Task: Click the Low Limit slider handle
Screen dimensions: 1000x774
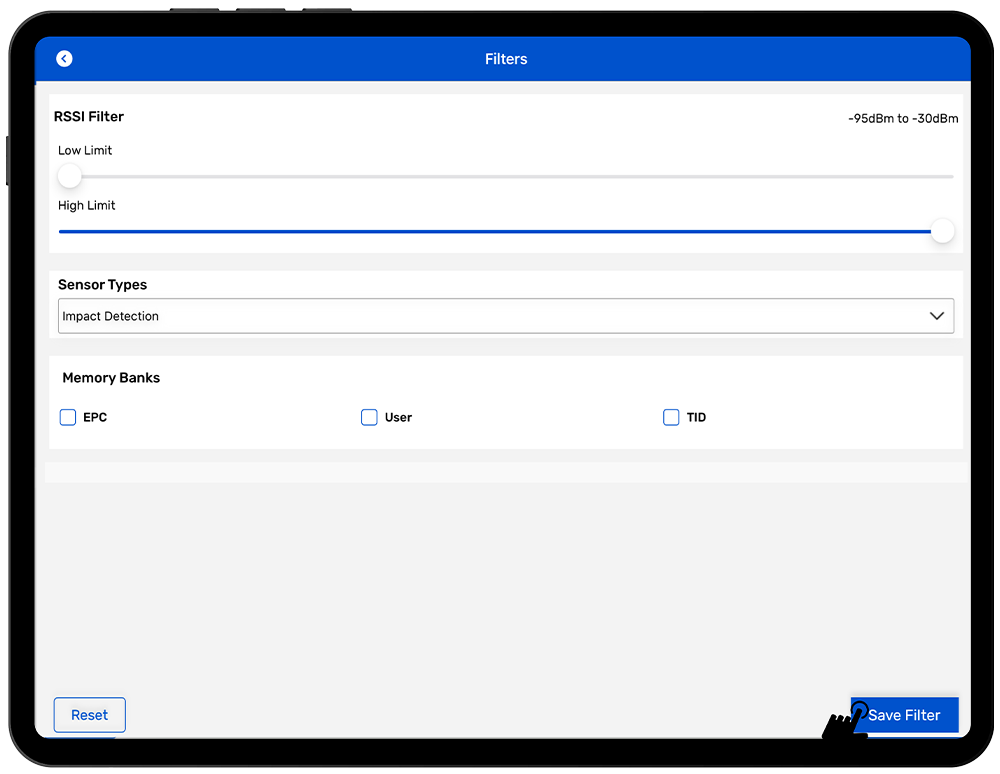Action: [x=69, y=176]
